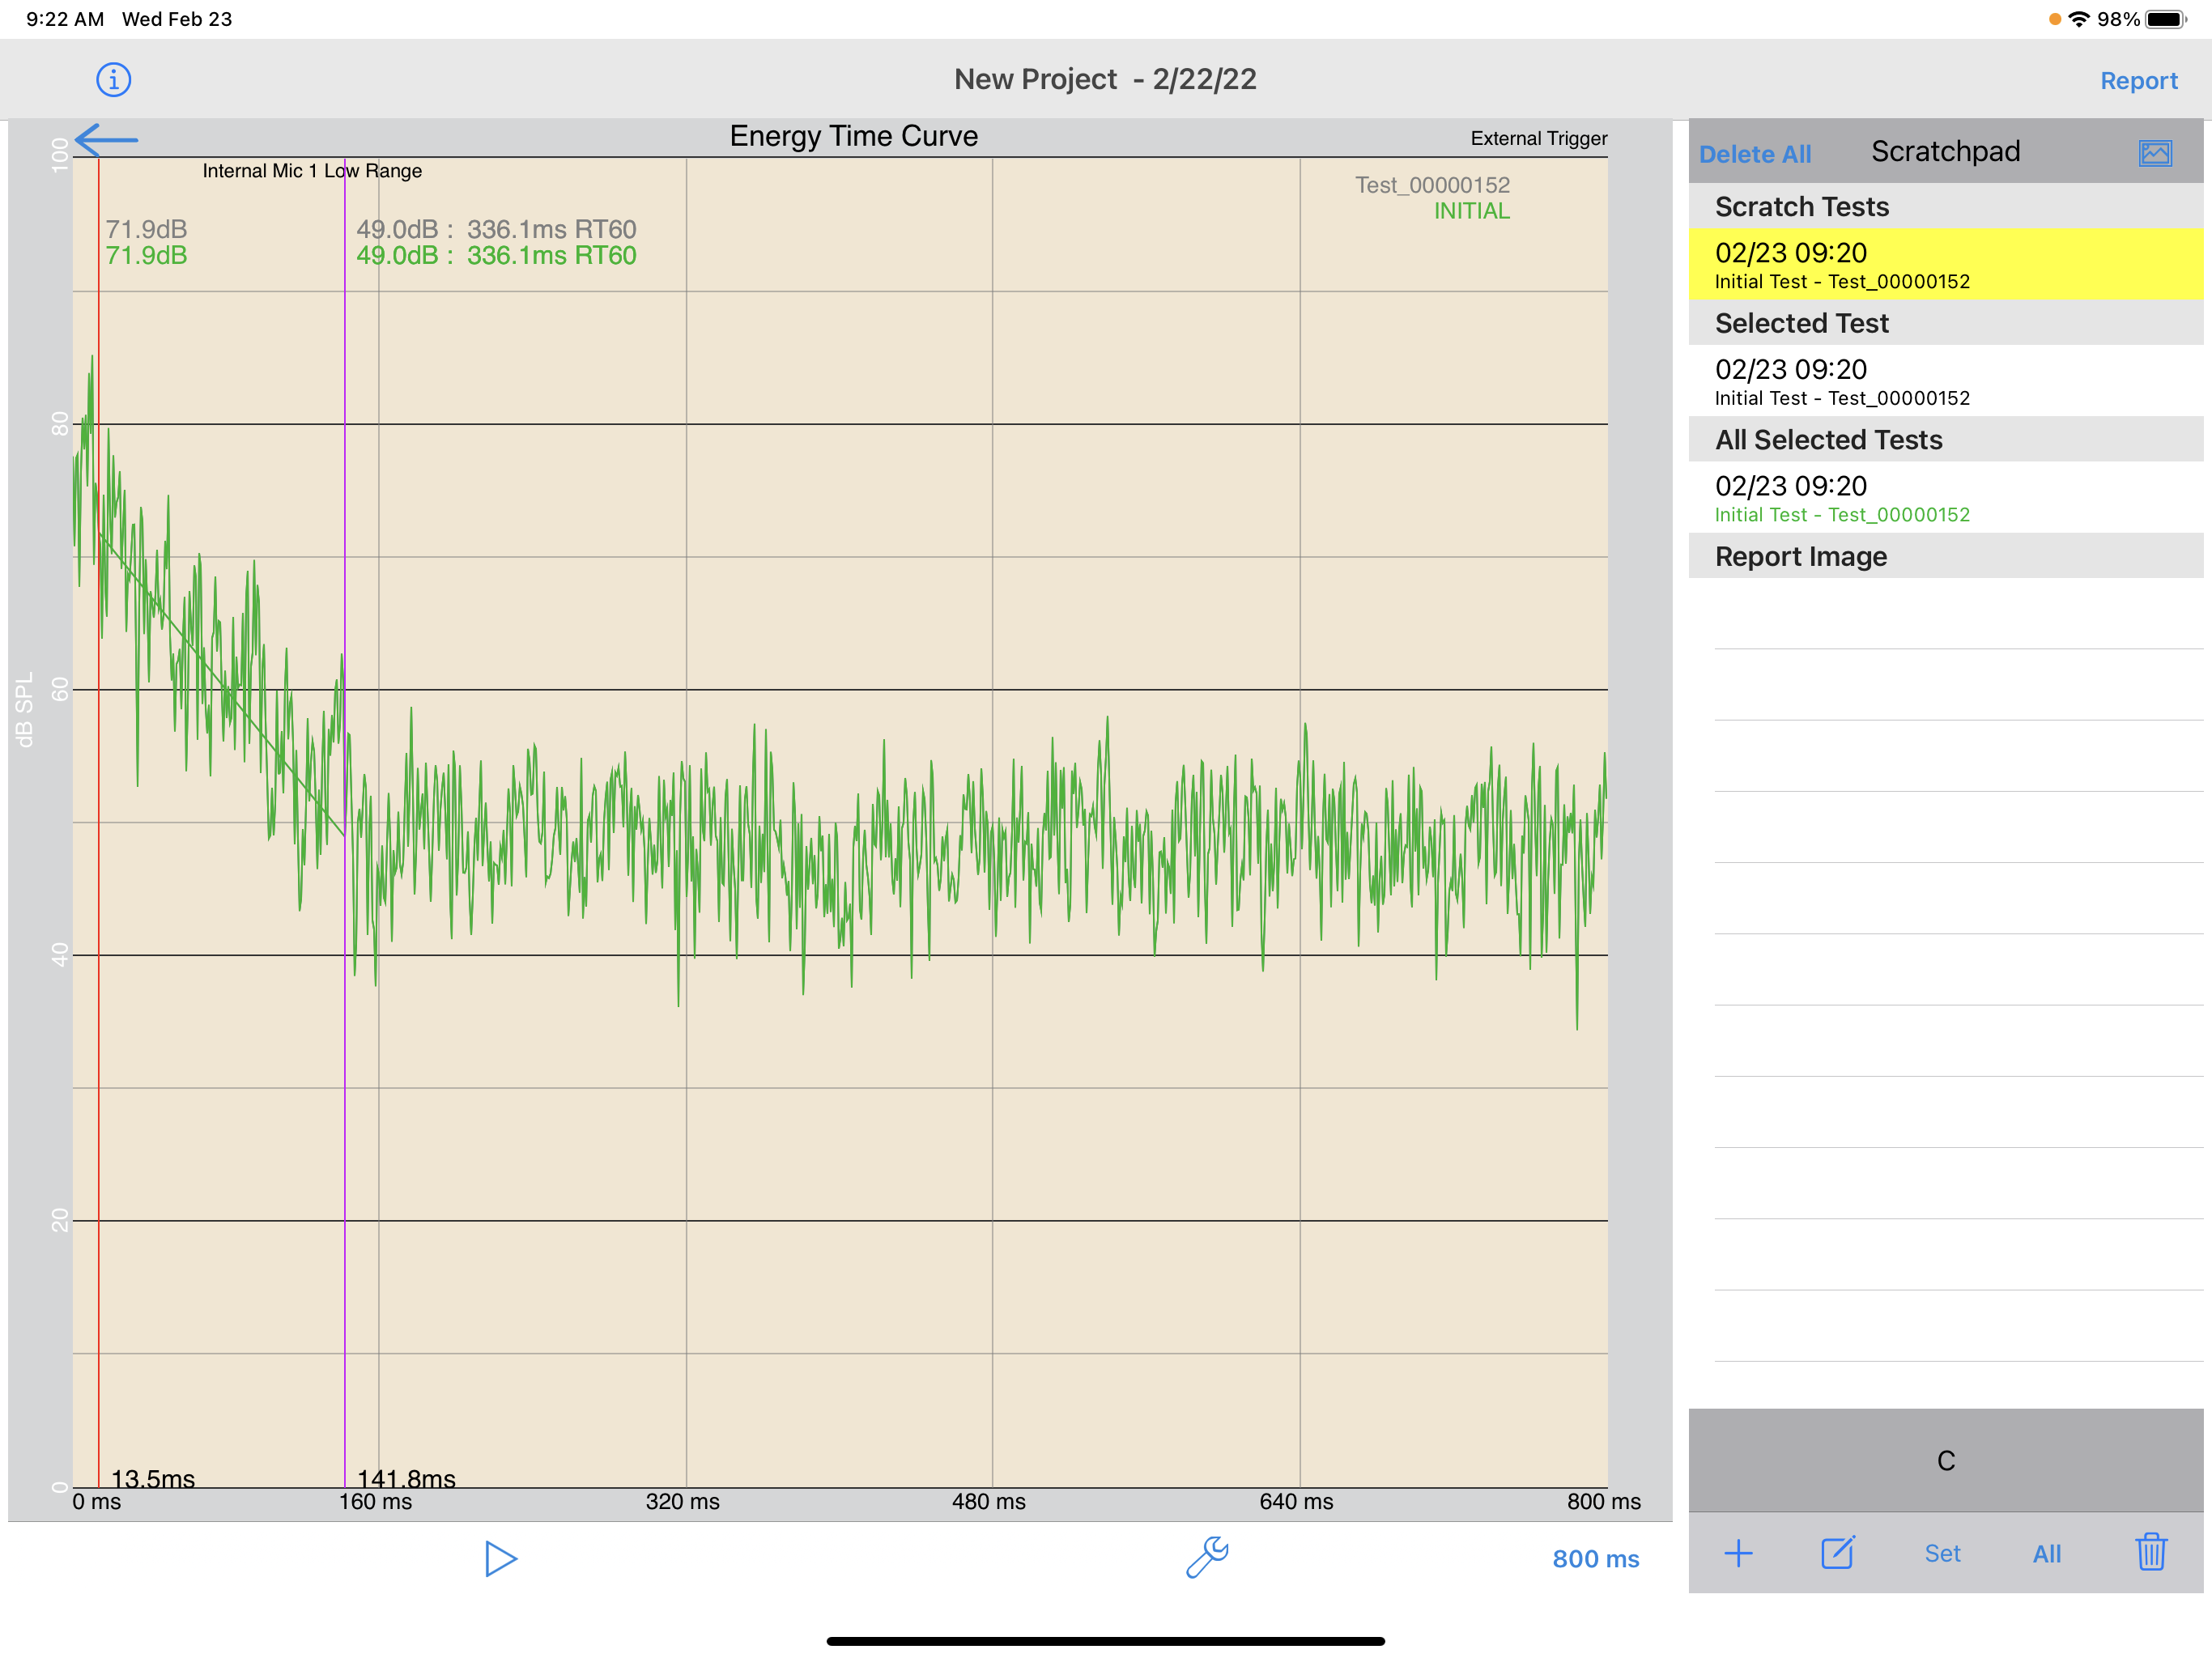Tap the Scratch Tests section header
This screenshot has width=2212, height=1658.
(1945, 206)
